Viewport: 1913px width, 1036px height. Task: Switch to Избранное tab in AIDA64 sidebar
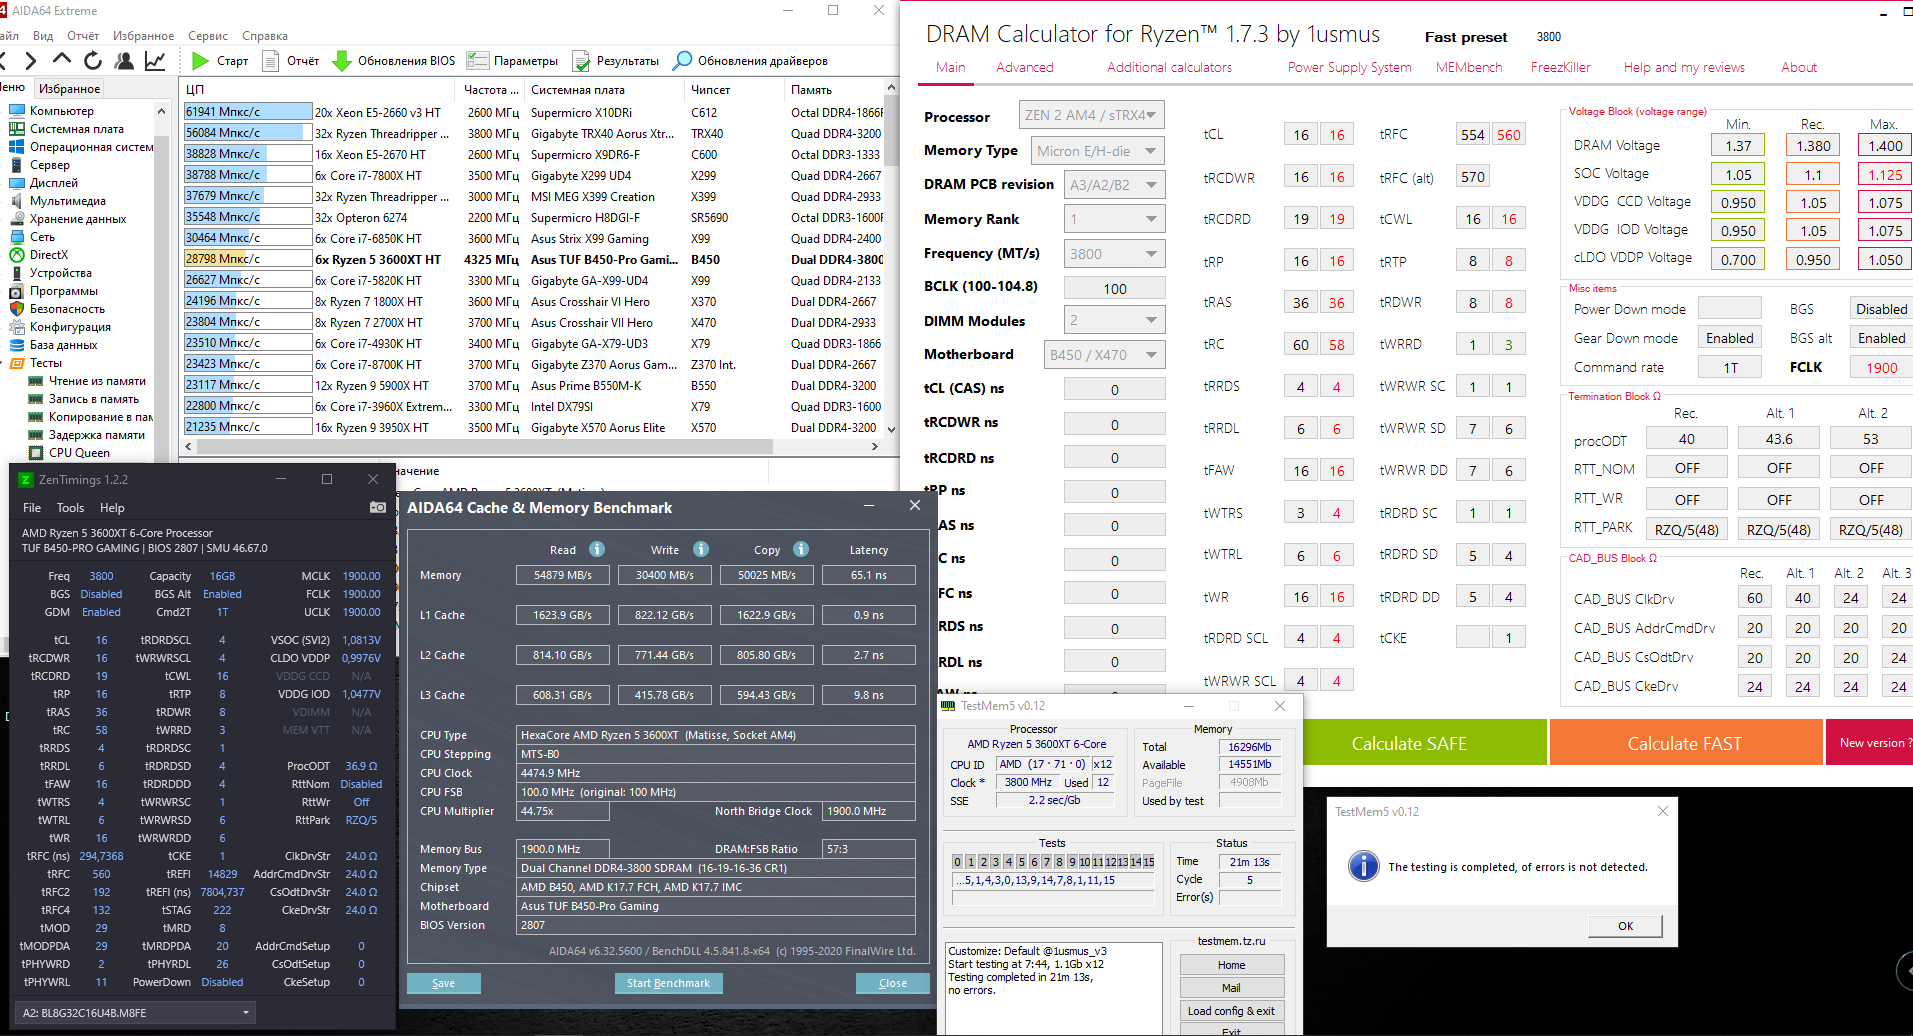coord(70,89)
